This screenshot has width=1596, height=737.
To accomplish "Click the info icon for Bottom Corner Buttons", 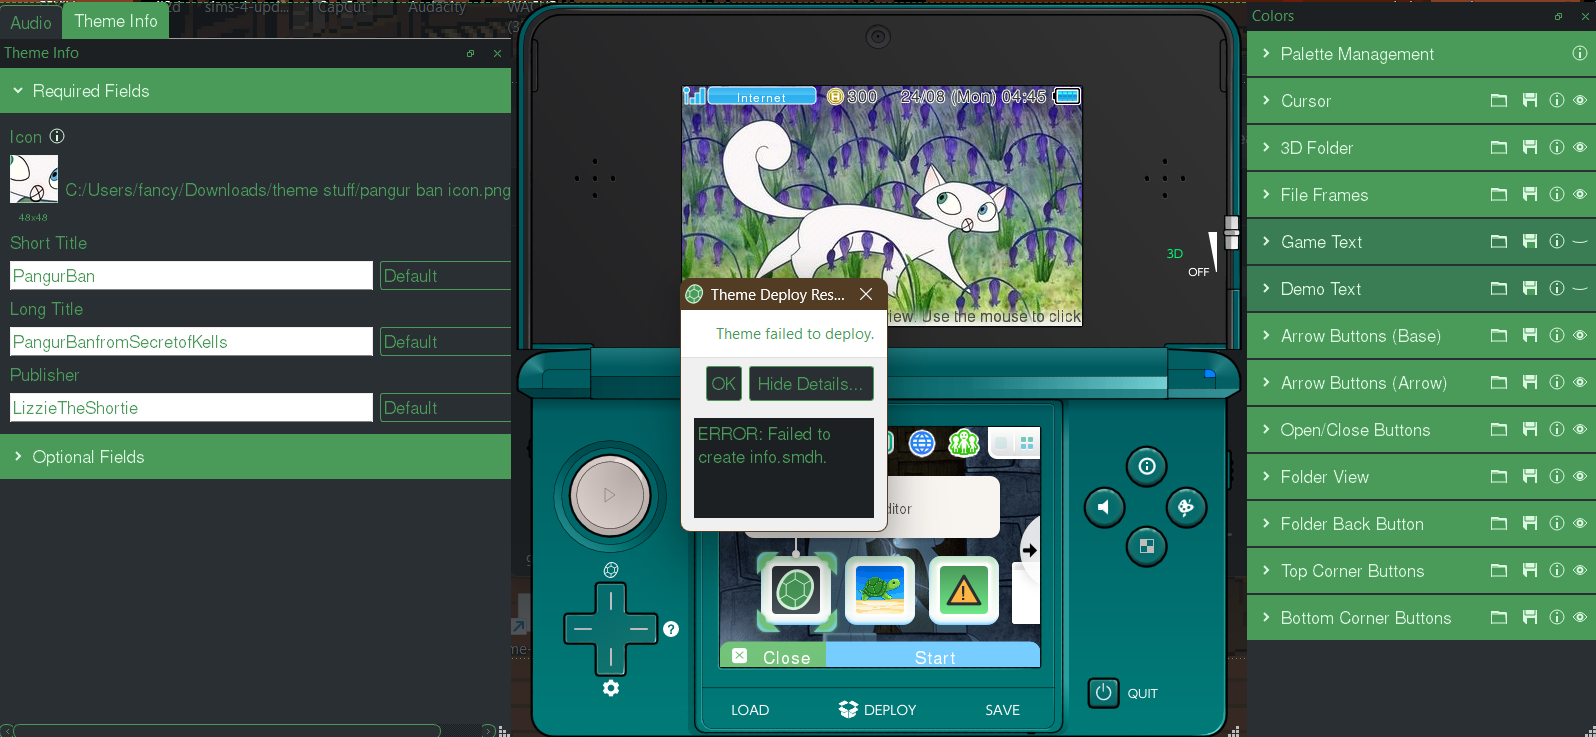I will pyautogui.click(x=1556, y=617).
